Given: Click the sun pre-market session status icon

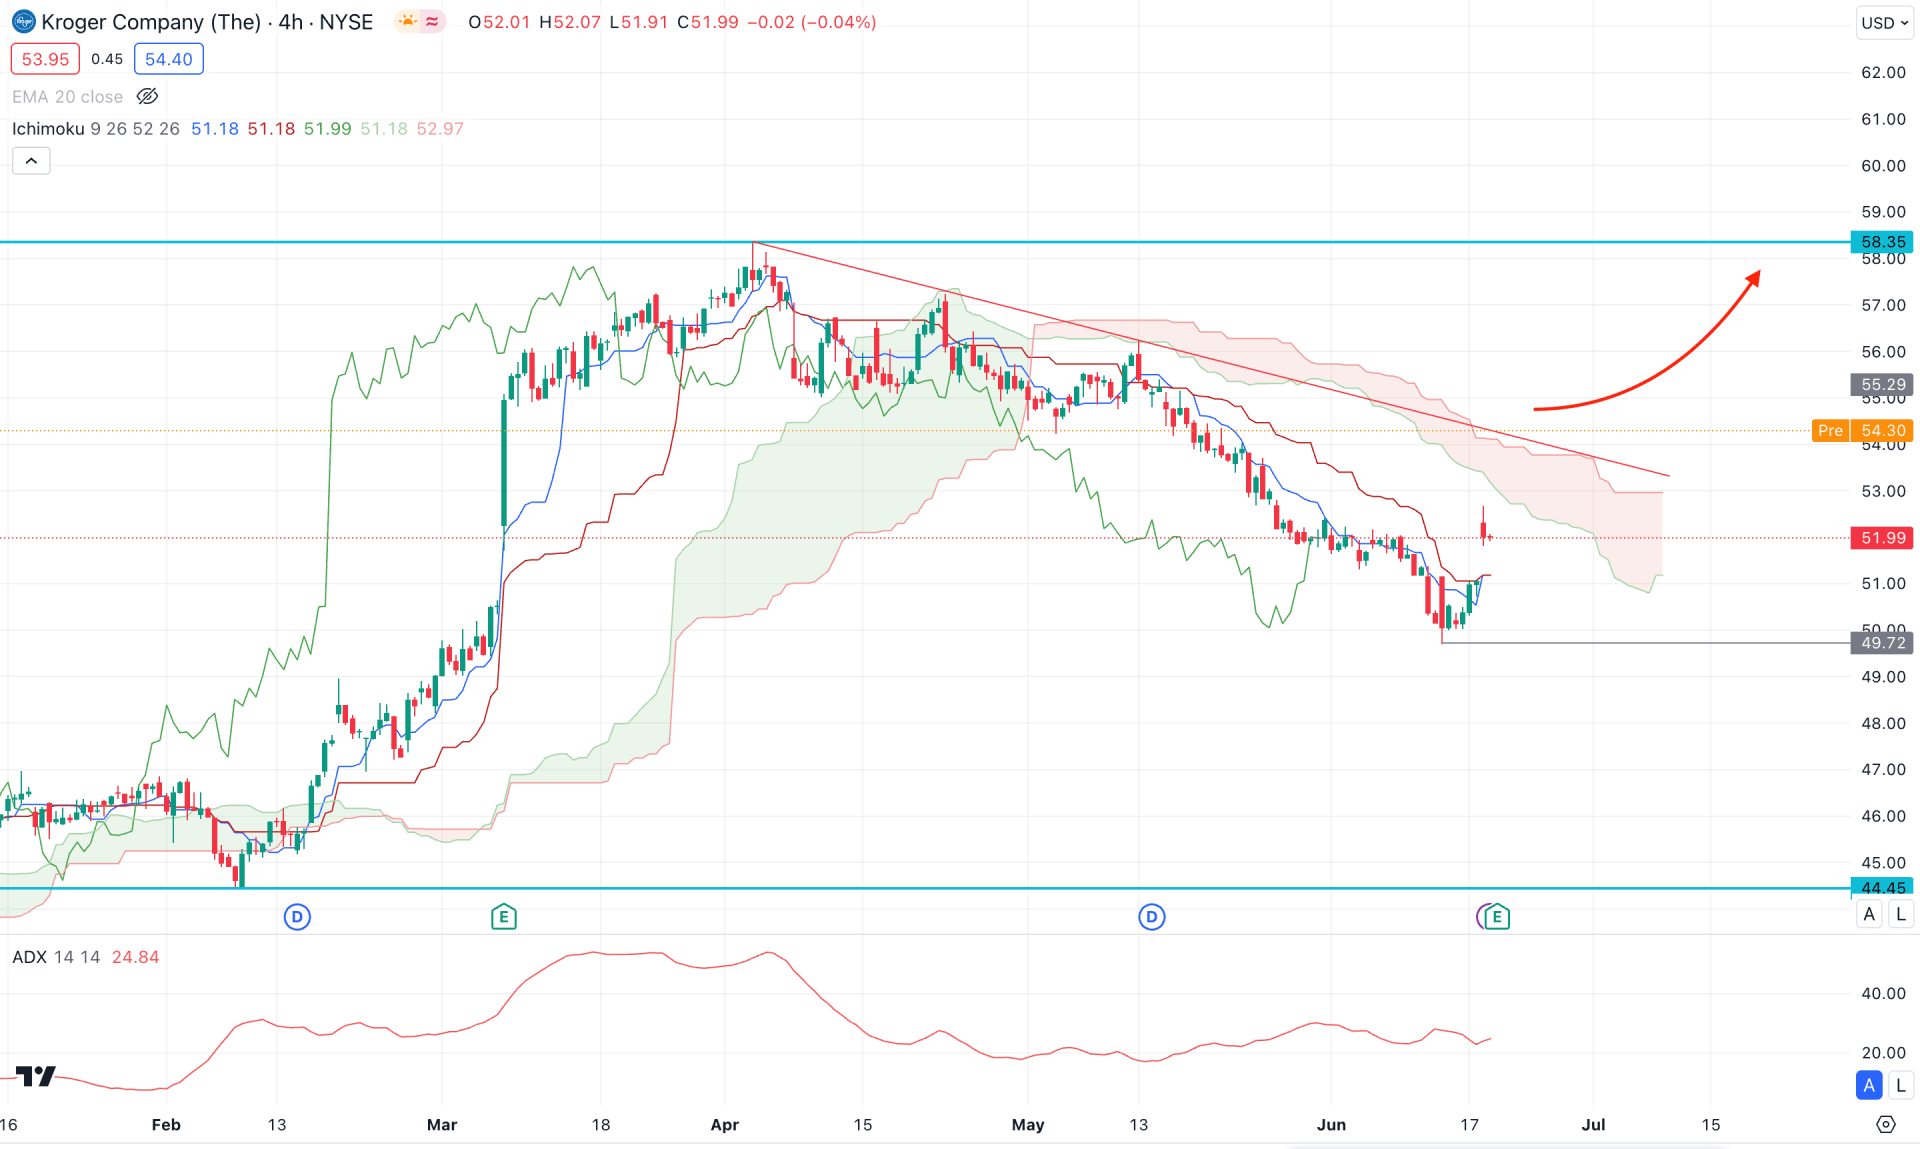Looking at the screenshot, I should coord(407,22).
